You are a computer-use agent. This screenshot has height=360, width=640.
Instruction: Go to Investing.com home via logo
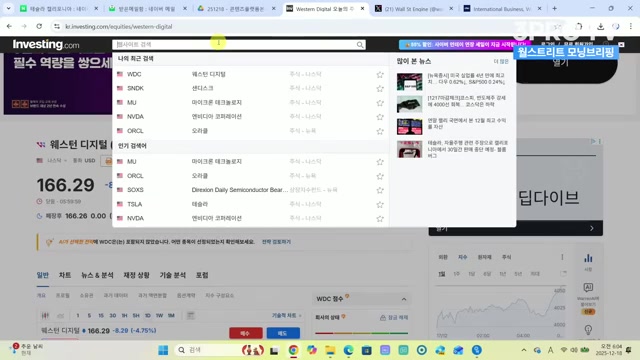(46, 44)
